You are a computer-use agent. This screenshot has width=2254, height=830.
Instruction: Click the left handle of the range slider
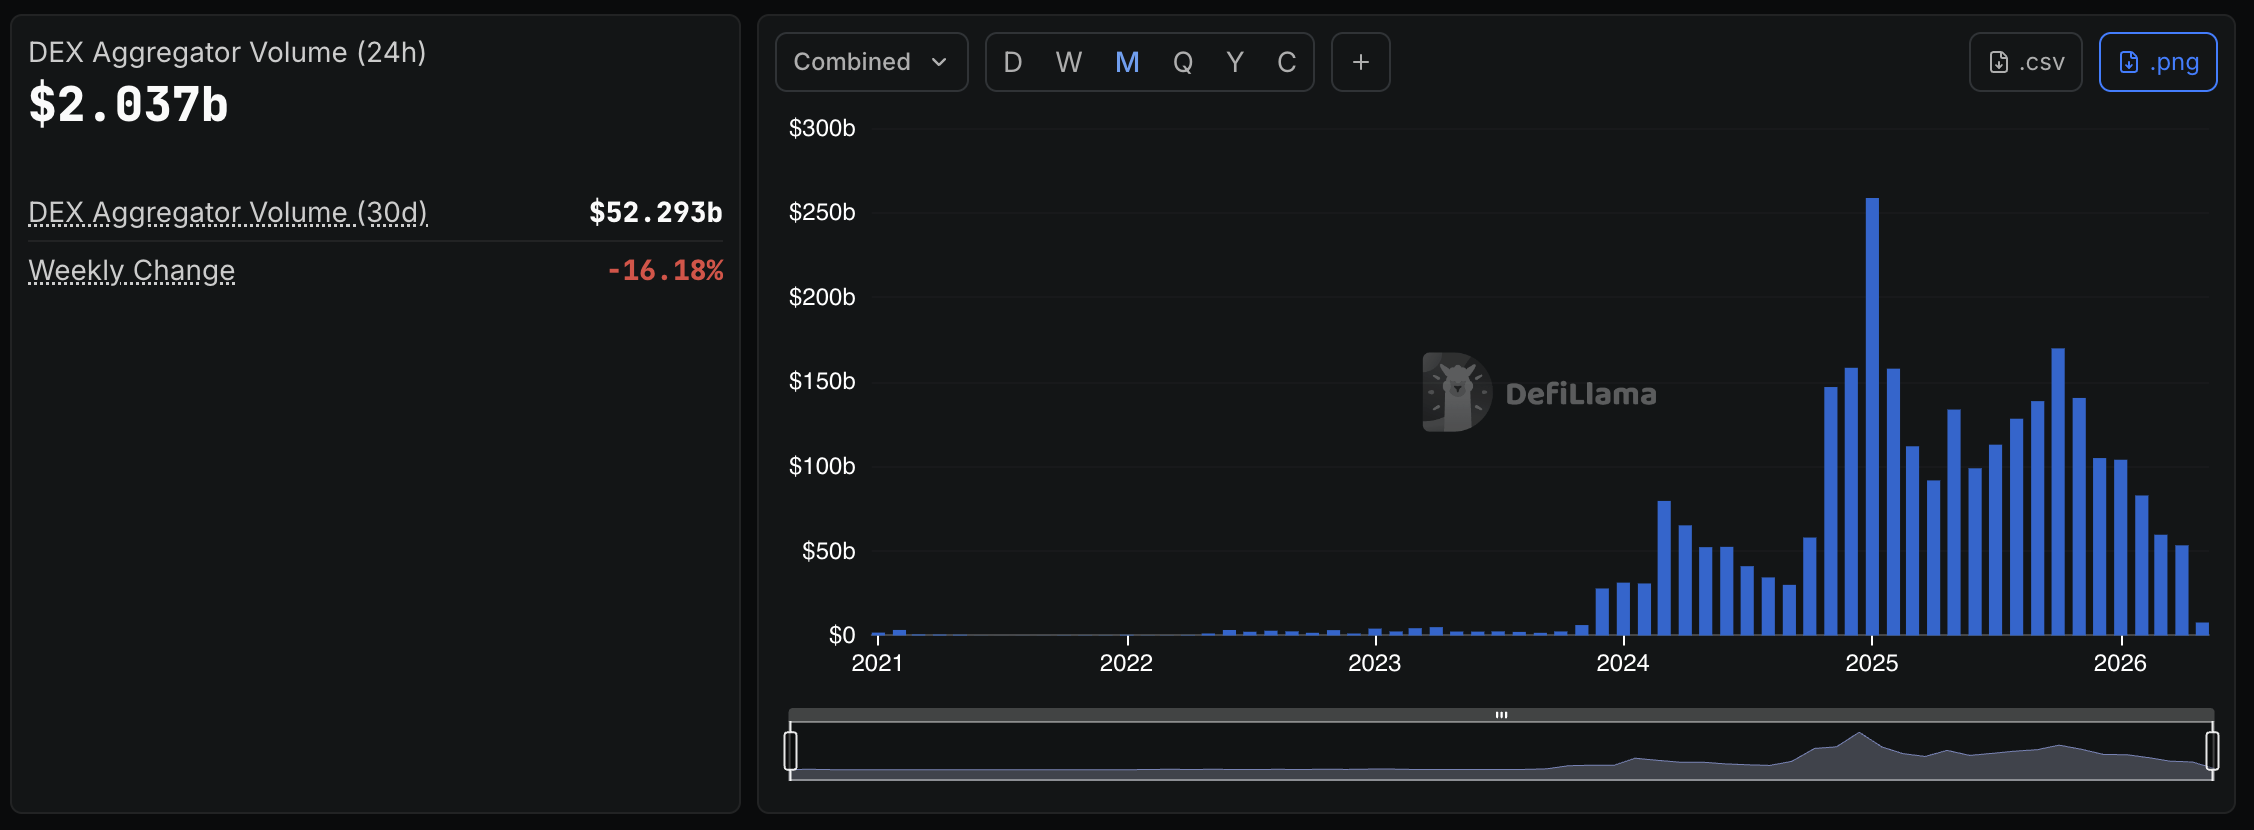tap(790, 751)
